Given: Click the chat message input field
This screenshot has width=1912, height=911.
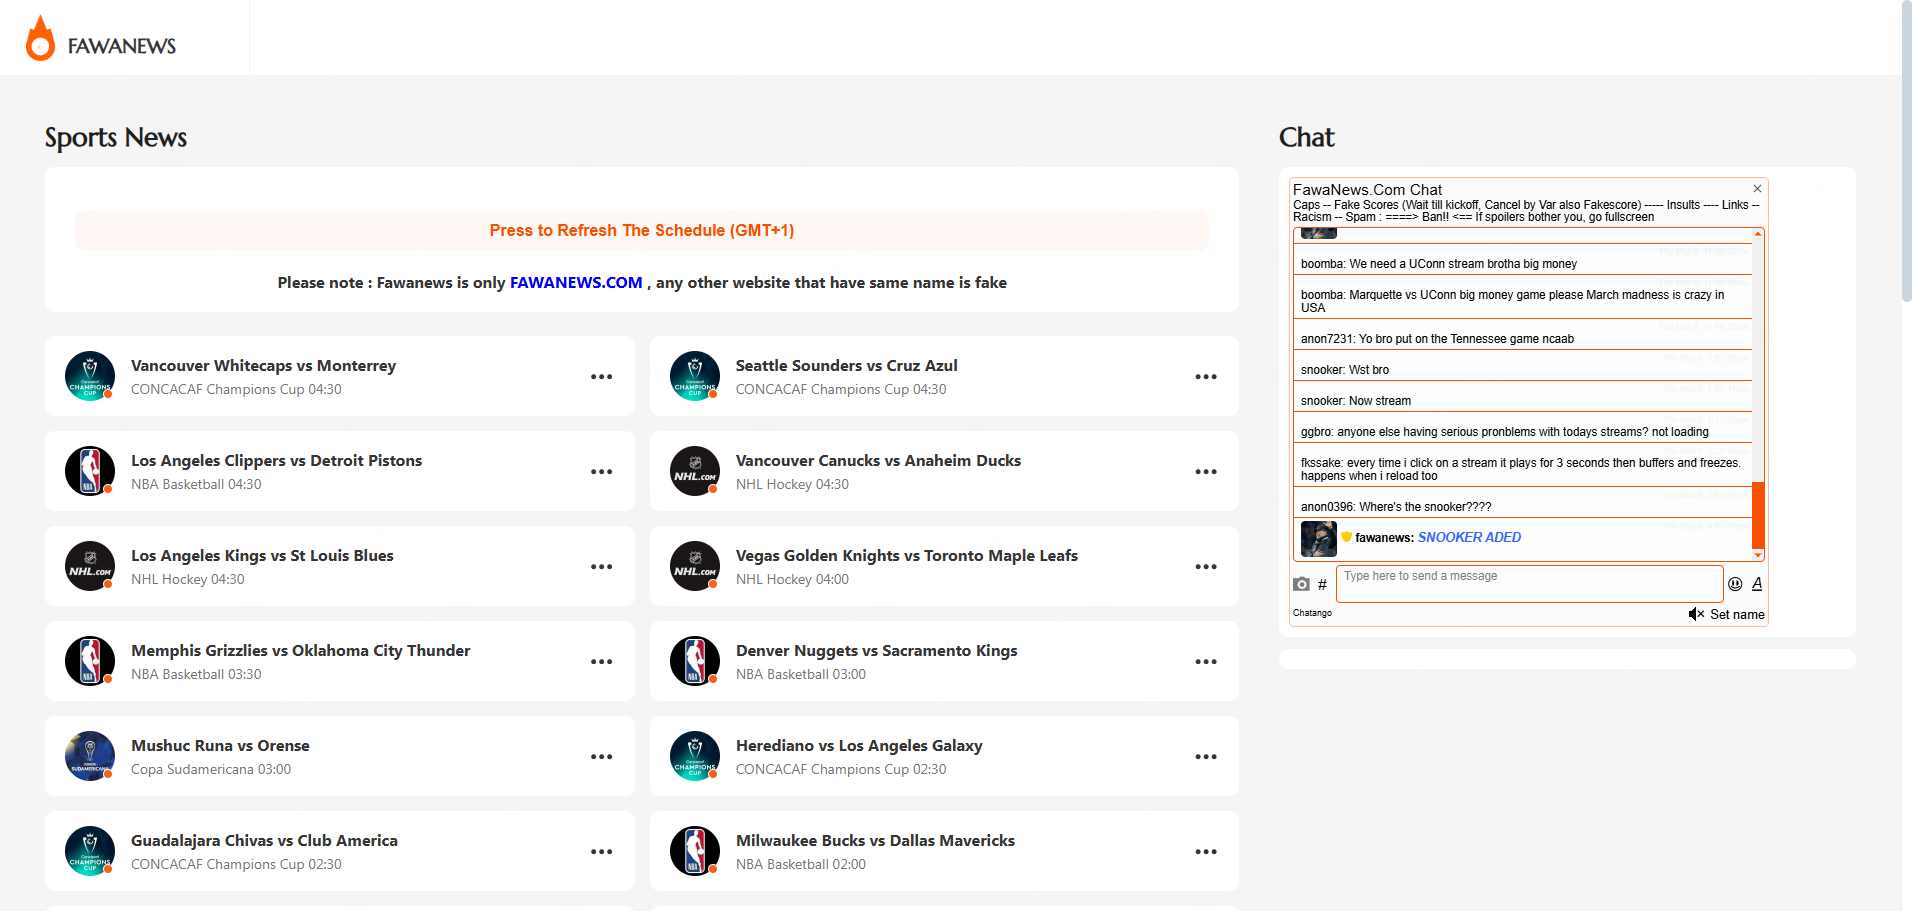Looking at the screenshot, I should point(1528,583).
